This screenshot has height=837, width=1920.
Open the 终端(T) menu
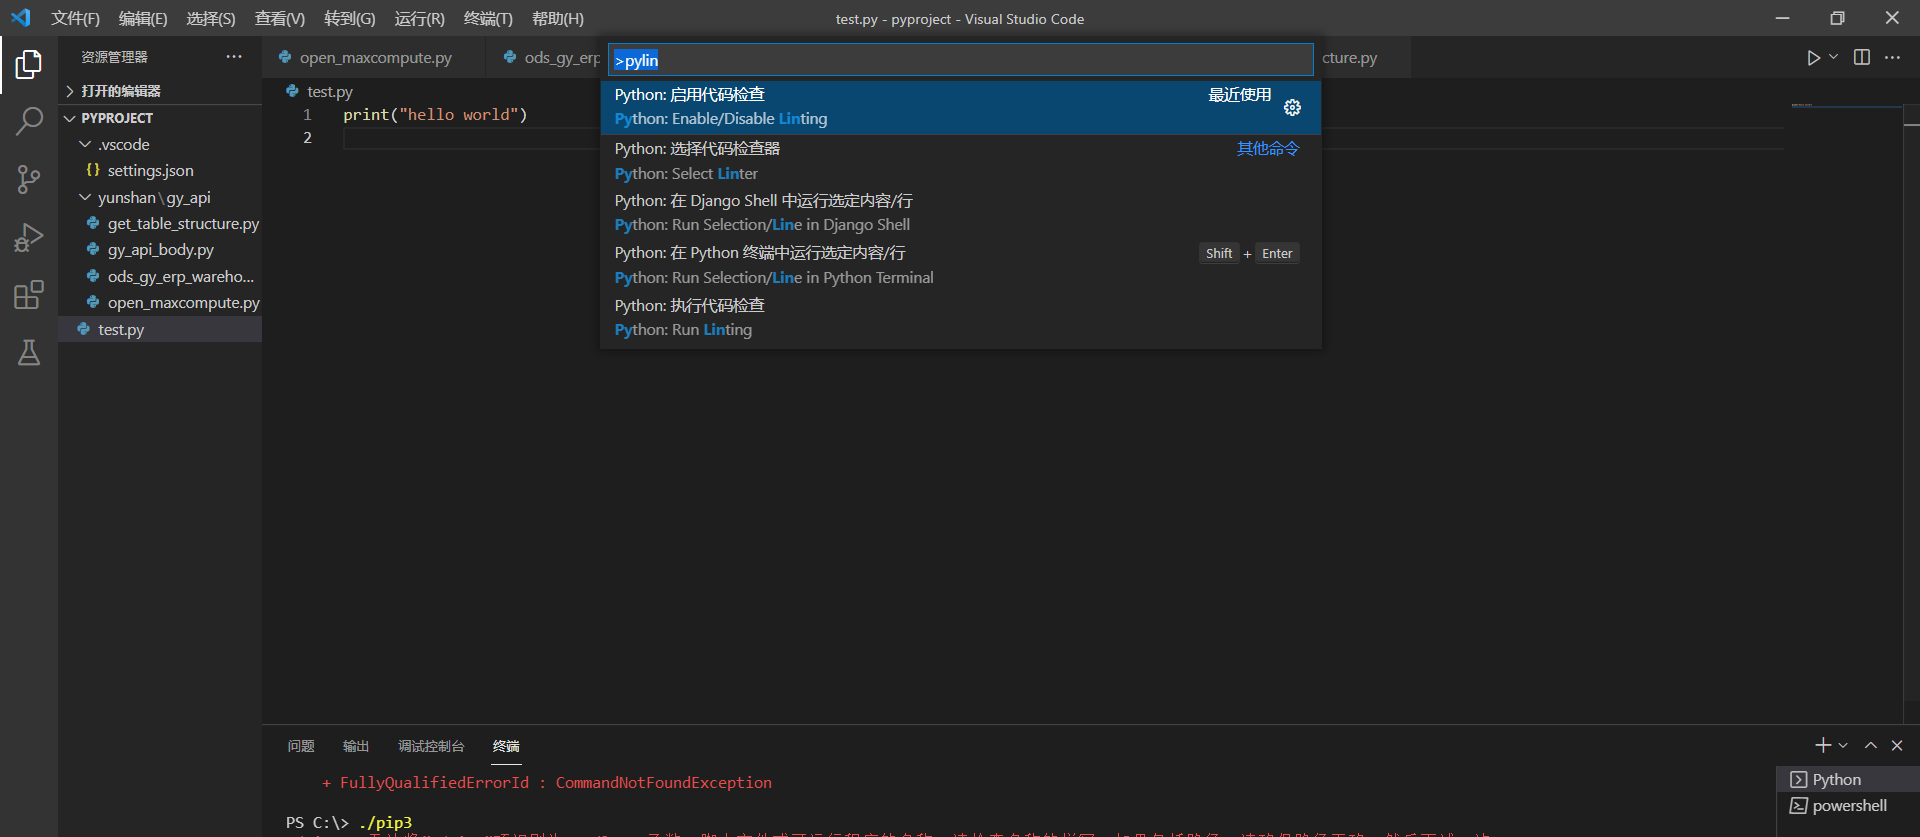tap(488, 18)
